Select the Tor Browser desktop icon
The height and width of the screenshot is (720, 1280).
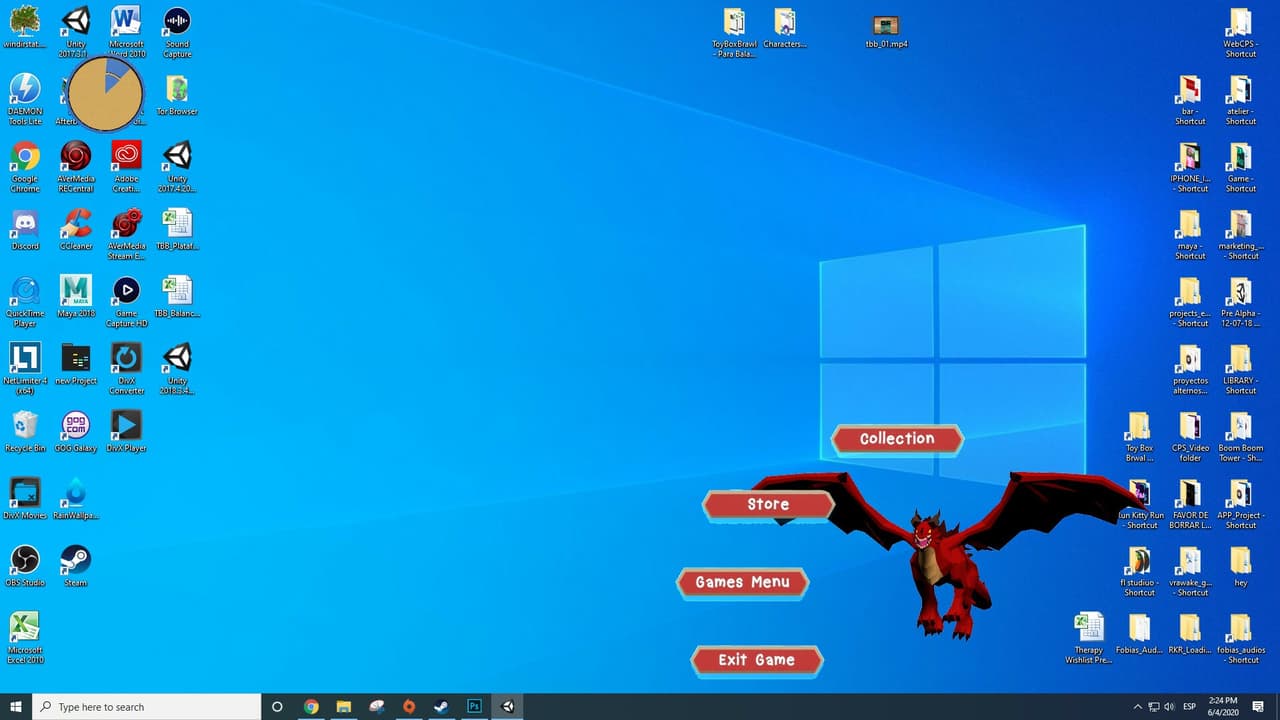(x=177, y=95)
